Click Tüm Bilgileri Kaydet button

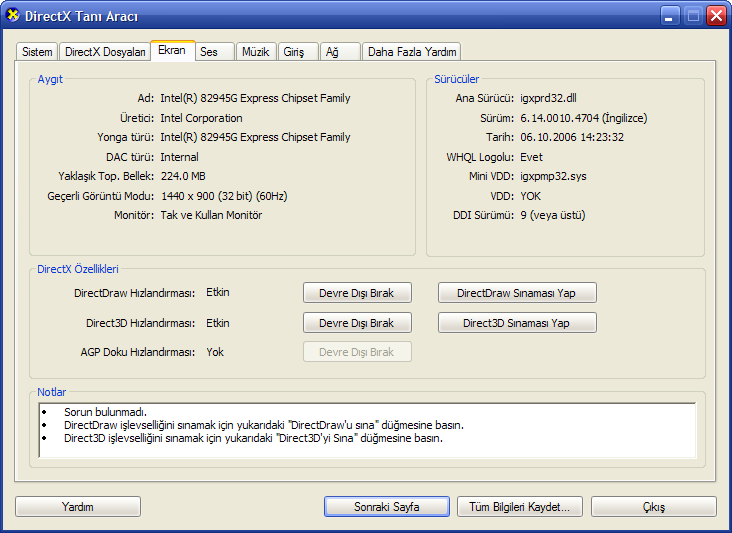[520, 506]
